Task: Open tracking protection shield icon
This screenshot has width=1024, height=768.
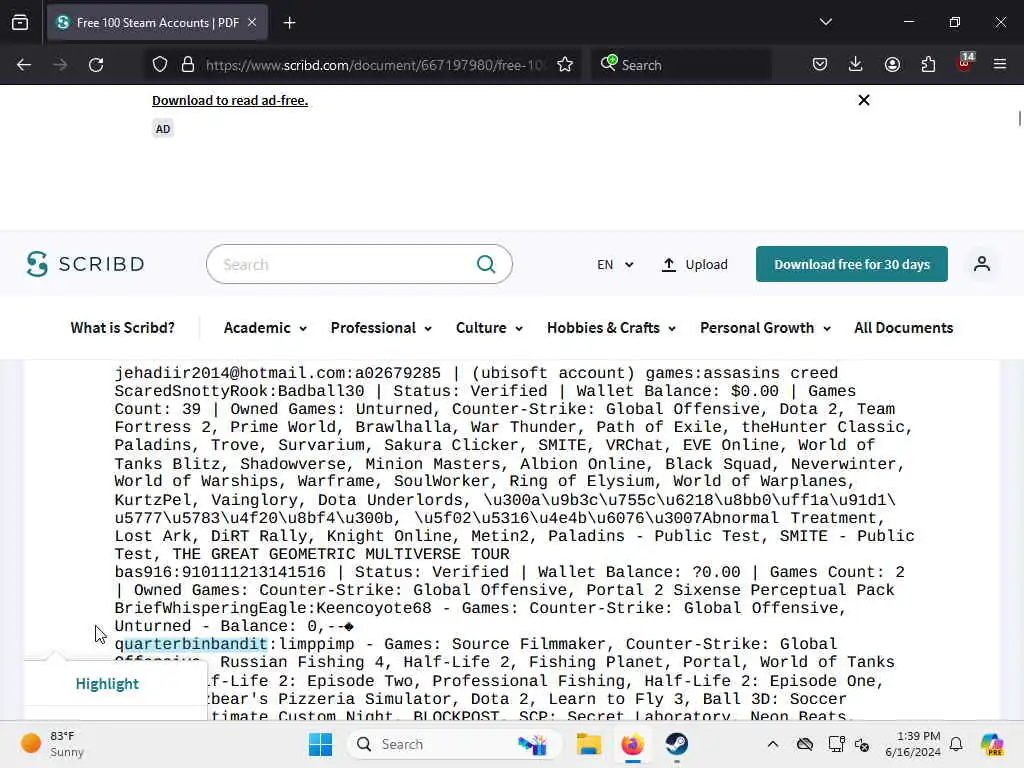Action: [160, 65]
